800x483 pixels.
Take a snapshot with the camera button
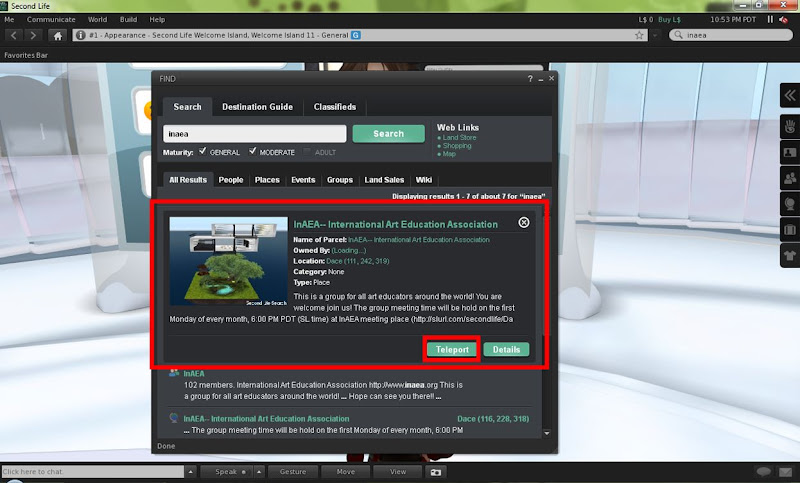[436, 472]
